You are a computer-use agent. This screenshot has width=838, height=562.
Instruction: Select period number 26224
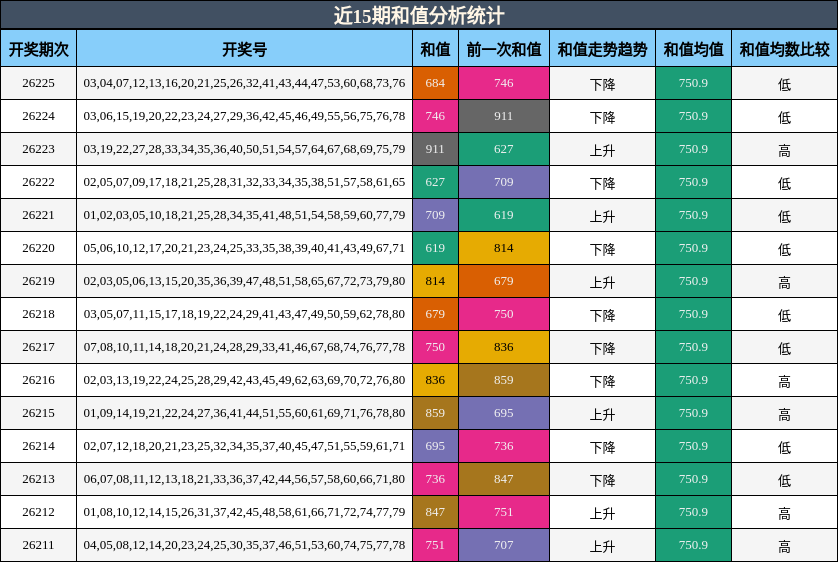(x=38, y=116)
